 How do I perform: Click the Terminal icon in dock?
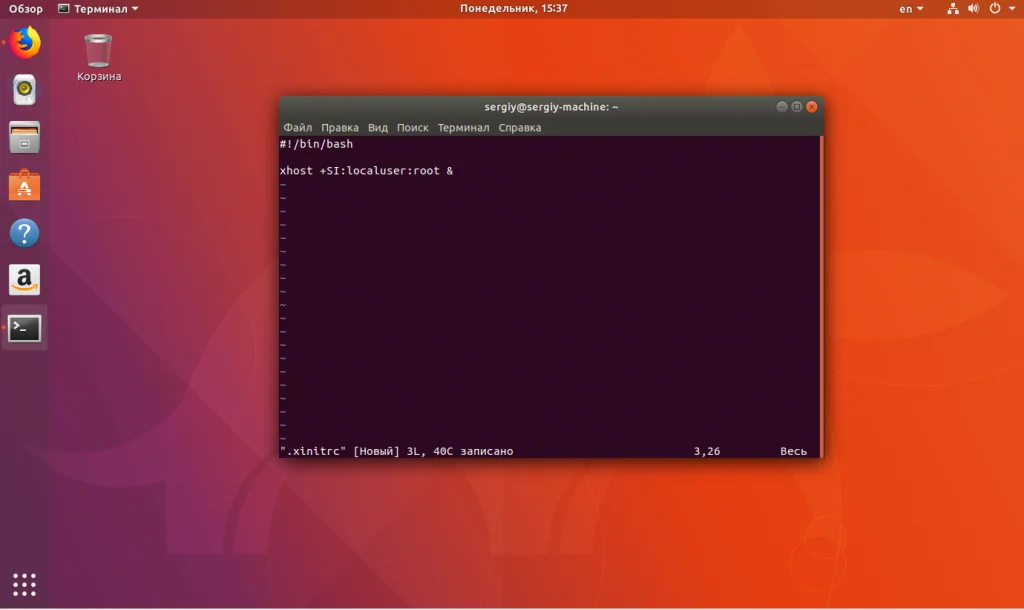pos(24,328)
